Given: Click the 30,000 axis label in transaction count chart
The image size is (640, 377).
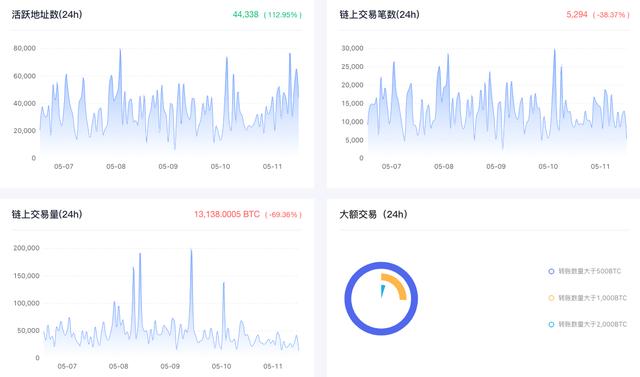Looking at the screenshot, I should tap(352, 48).
